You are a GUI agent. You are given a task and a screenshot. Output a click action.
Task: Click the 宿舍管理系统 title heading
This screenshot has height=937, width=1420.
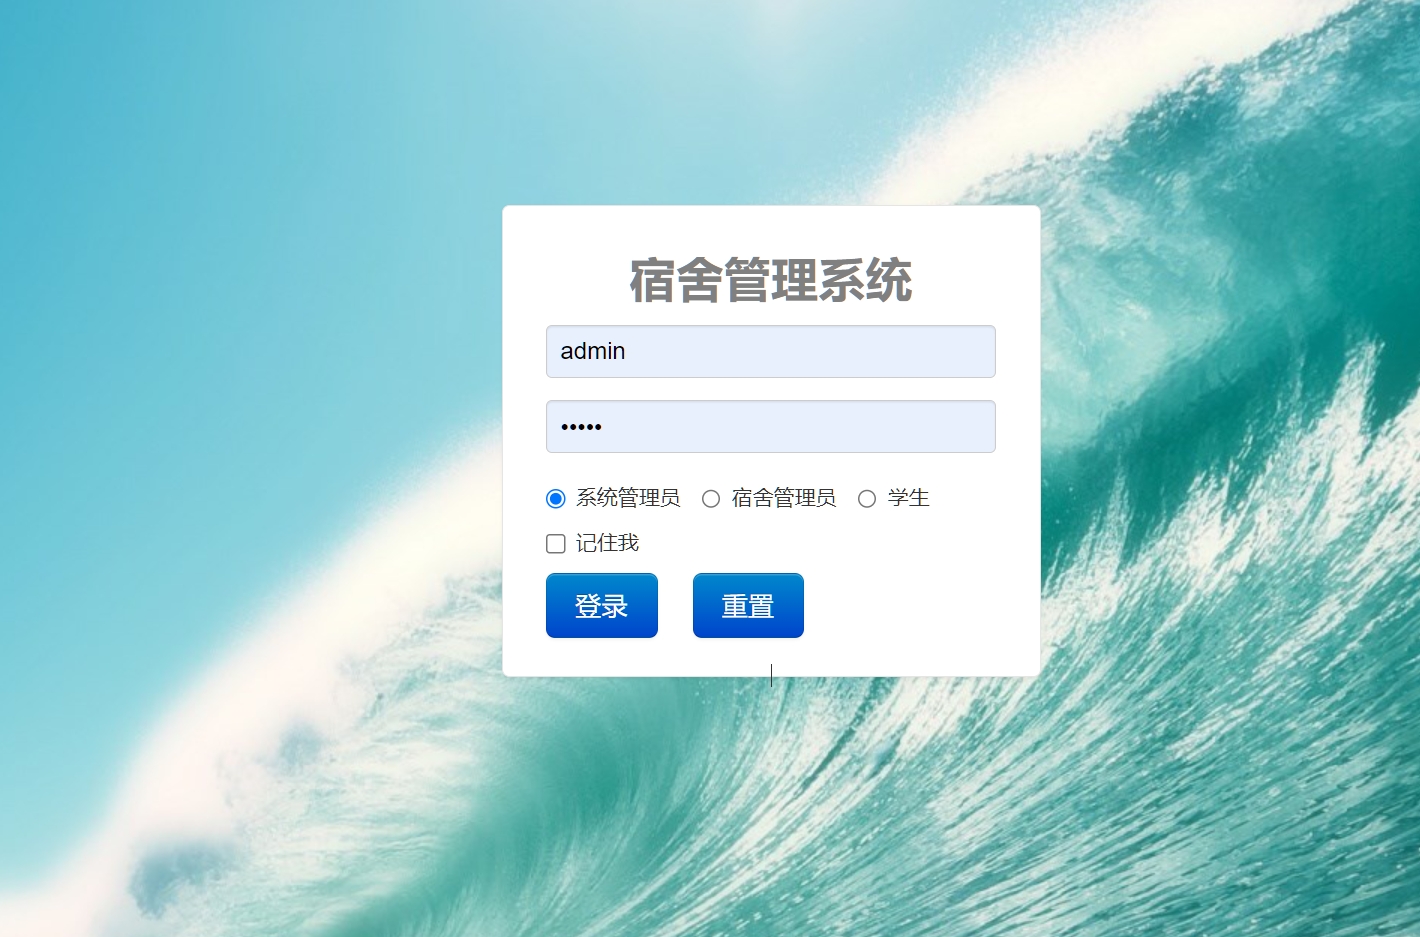771,280
